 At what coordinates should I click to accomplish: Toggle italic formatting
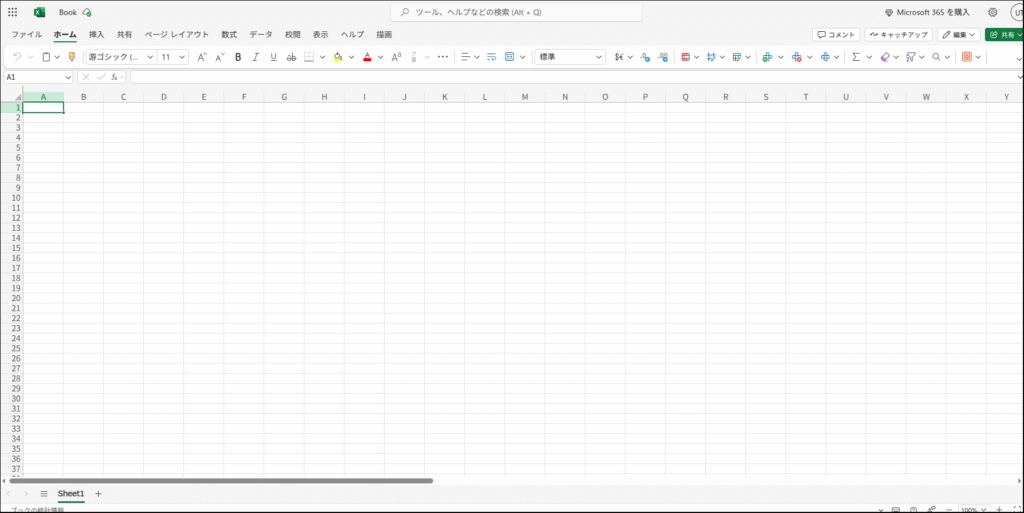pos(255,57)
